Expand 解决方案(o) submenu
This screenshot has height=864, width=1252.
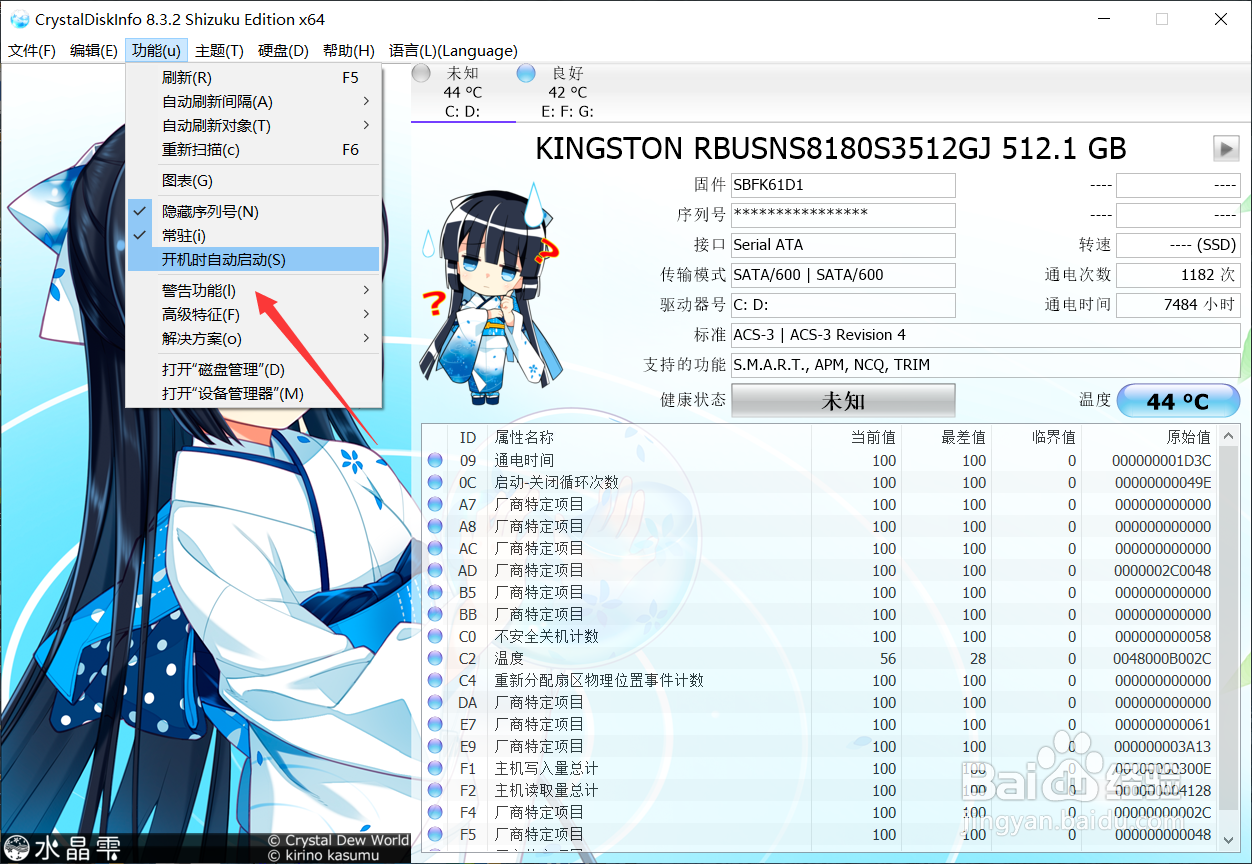[254, 339]
